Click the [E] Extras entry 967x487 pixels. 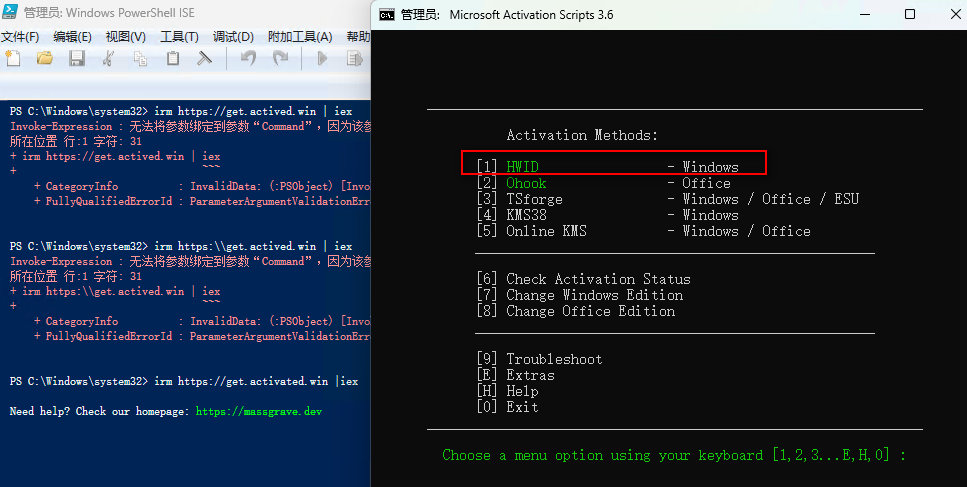tap(516, 375)
